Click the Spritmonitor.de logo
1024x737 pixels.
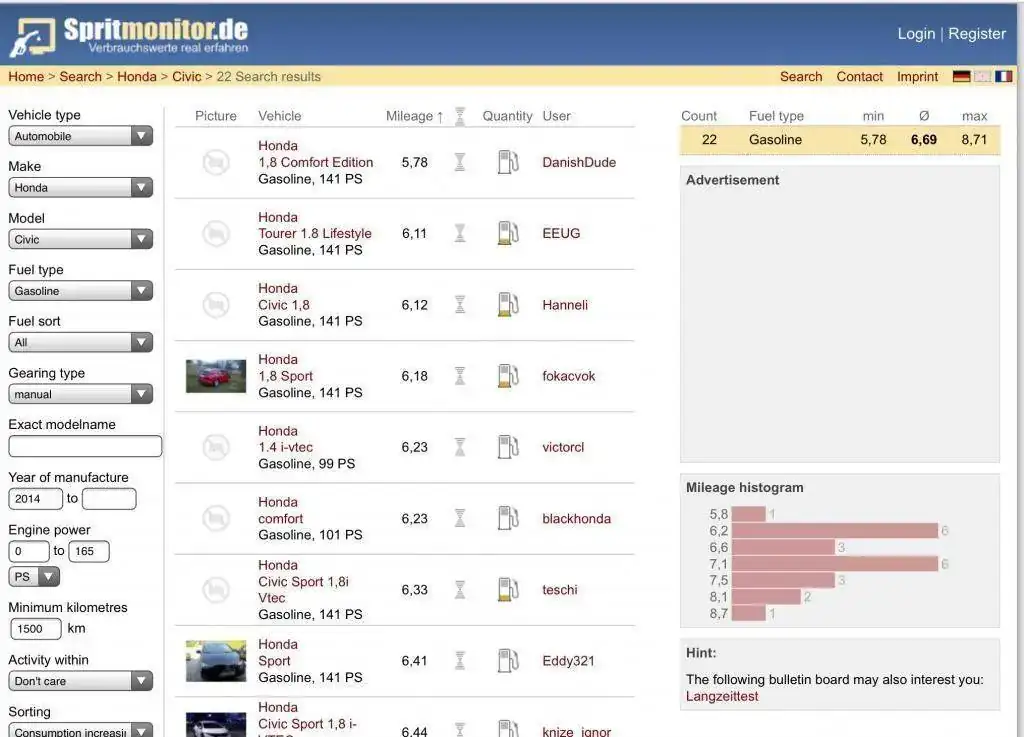click(130, 35)
